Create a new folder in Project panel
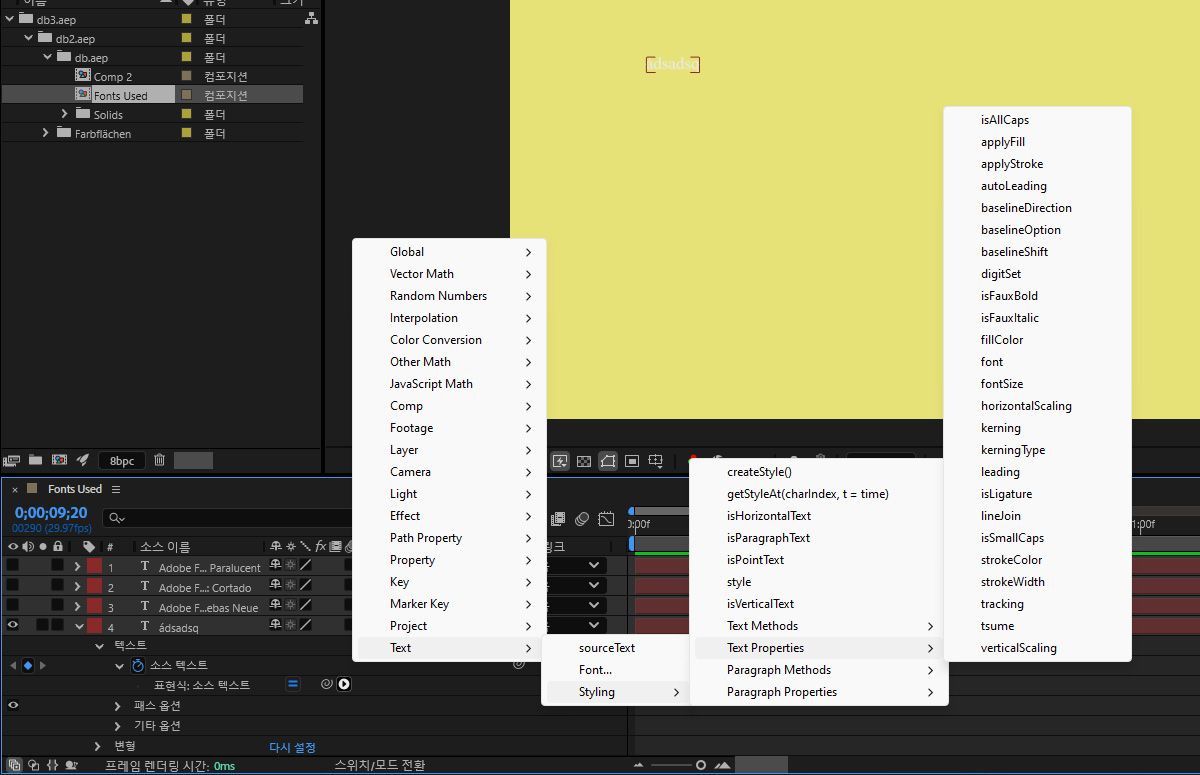The width and height of the screenshot is (1200, 775). click(x=36, y=460)
